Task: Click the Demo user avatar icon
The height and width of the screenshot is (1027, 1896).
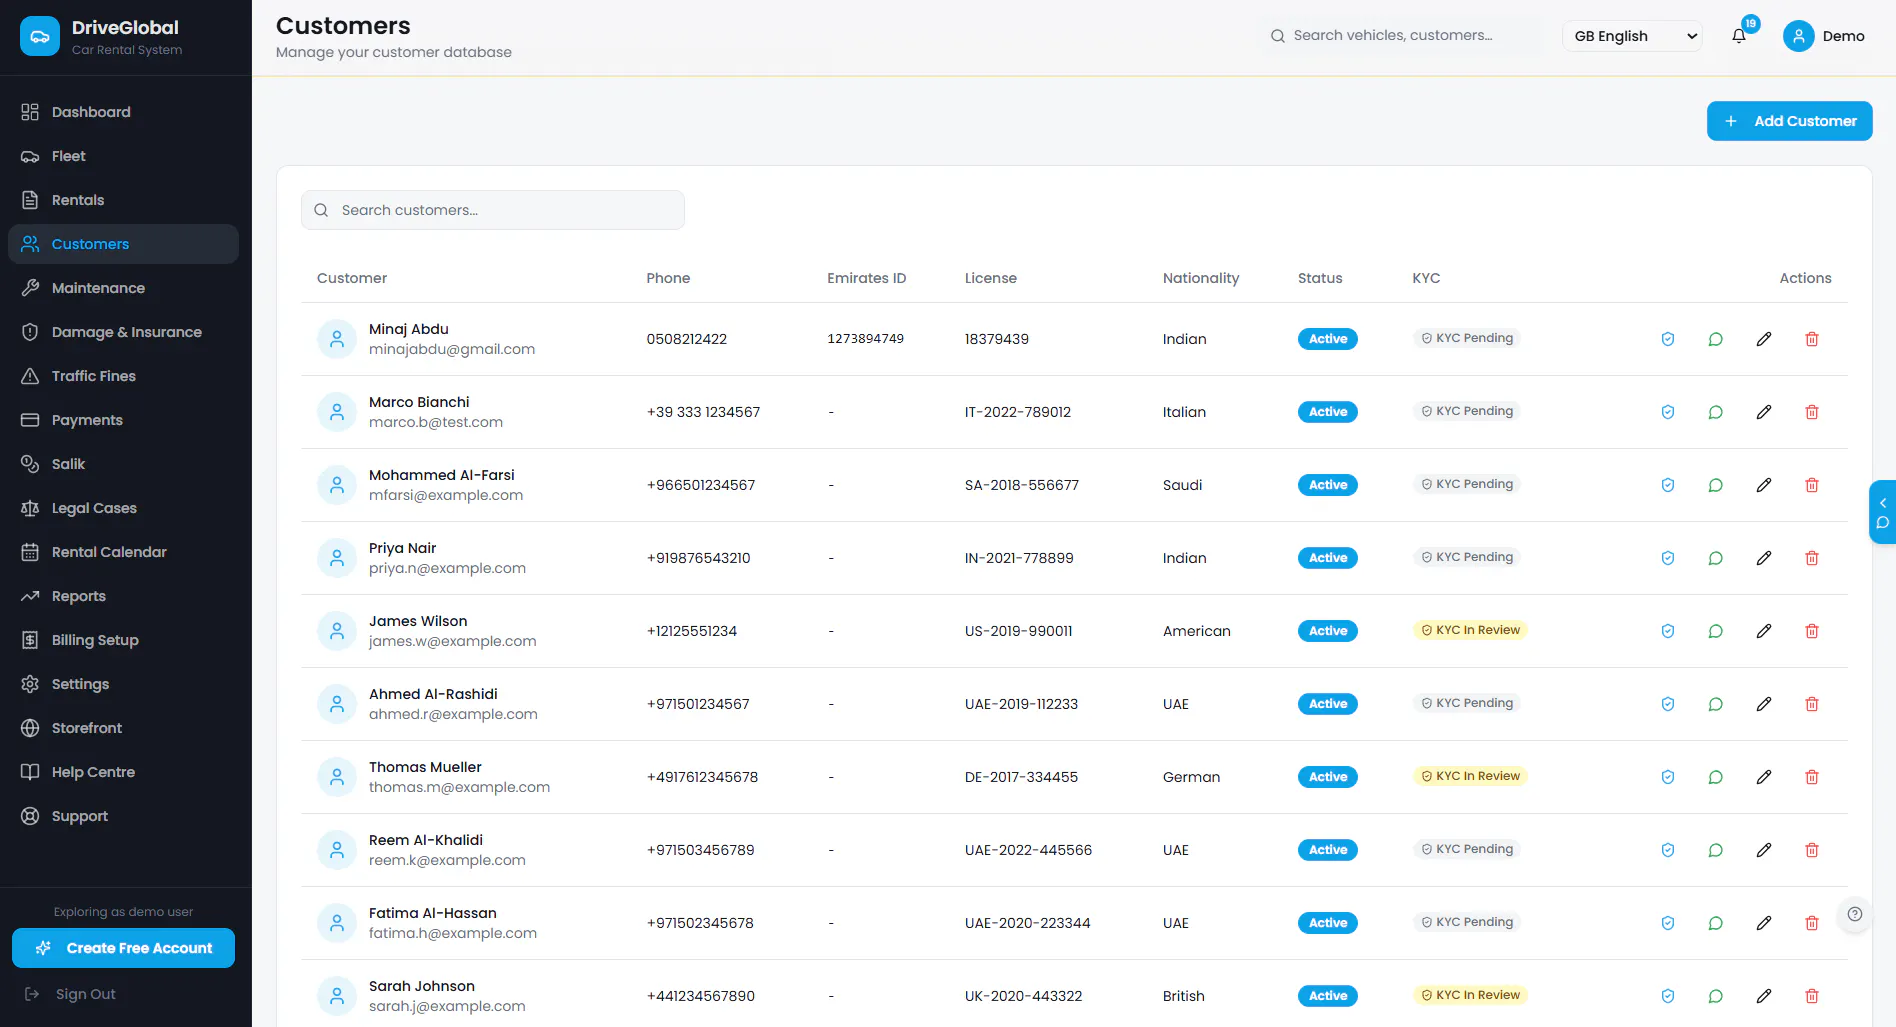Action: point(1798,36)
